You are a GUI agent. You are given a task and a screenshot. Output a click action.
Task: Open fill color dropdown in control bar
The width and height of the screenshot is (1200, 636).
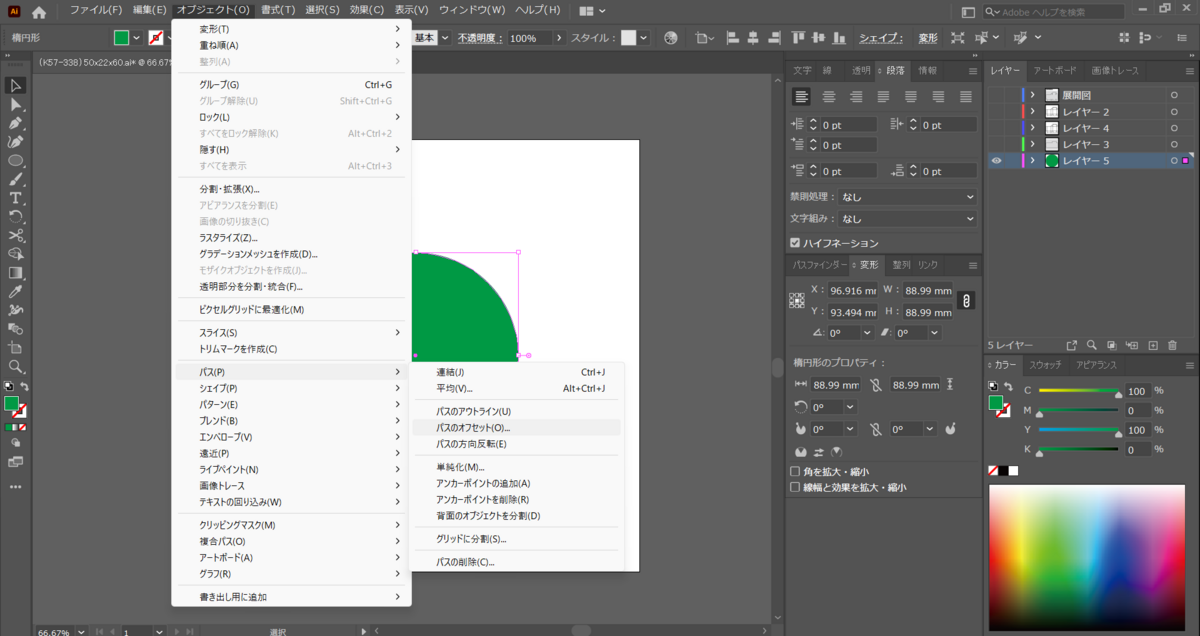click(137, 38)
